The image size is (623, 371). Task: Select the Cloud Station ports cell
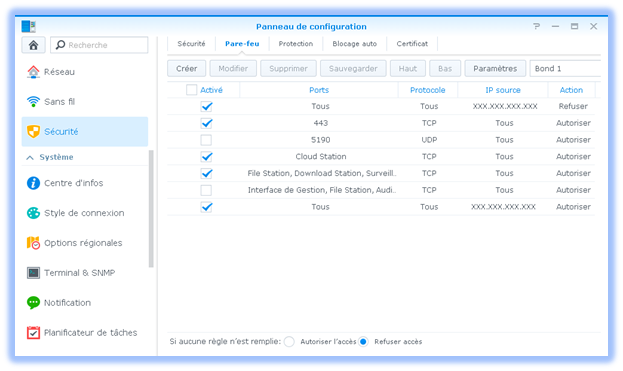321,157
